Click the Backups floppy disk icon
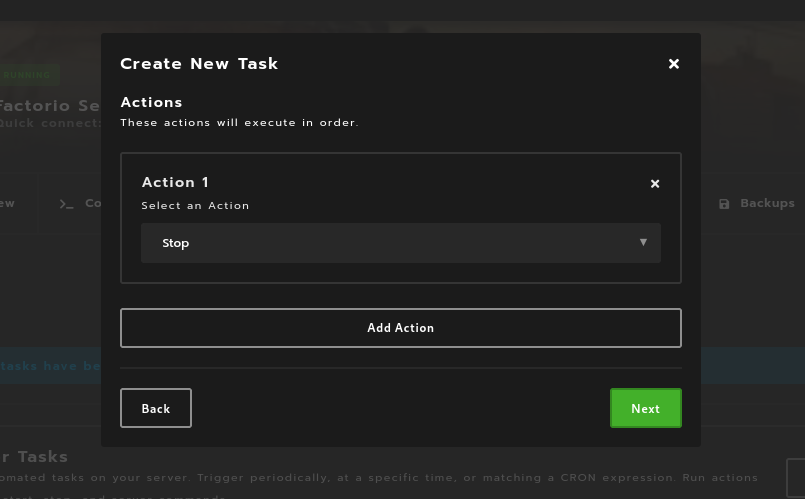 tap(724, 204)
